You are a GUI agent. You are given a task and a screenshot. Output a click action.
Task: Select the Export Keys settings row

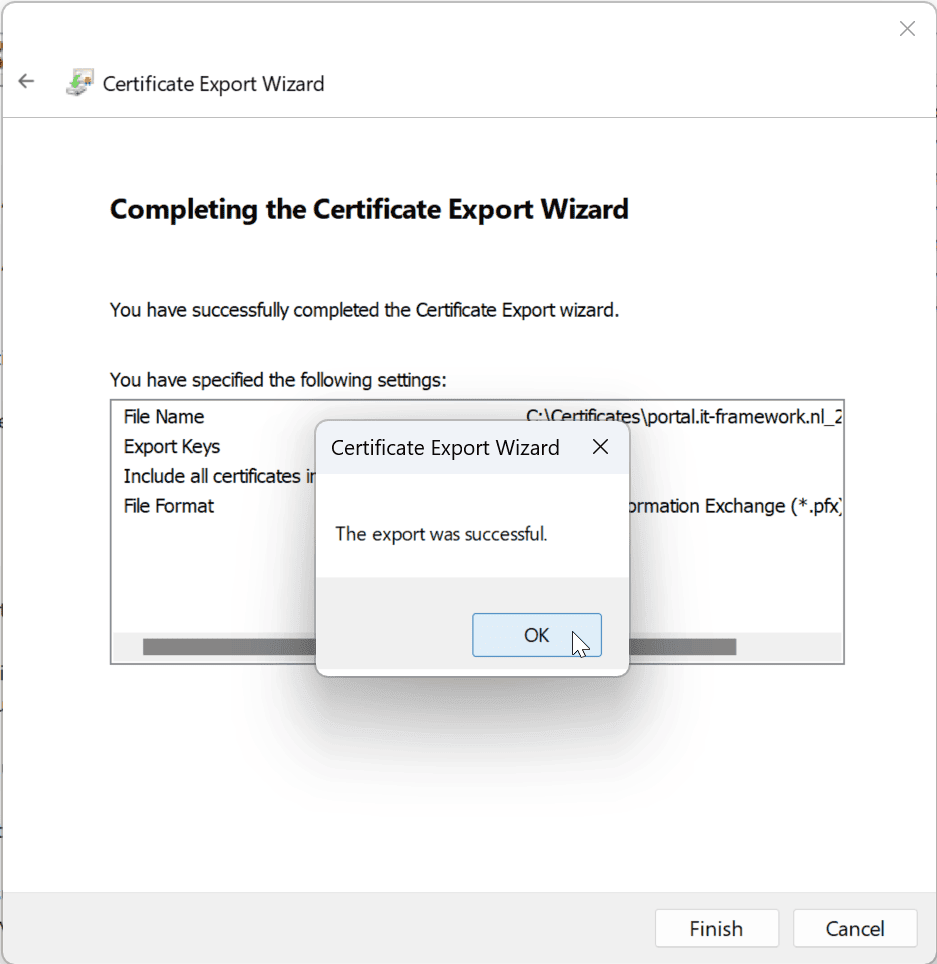point(171,446)
